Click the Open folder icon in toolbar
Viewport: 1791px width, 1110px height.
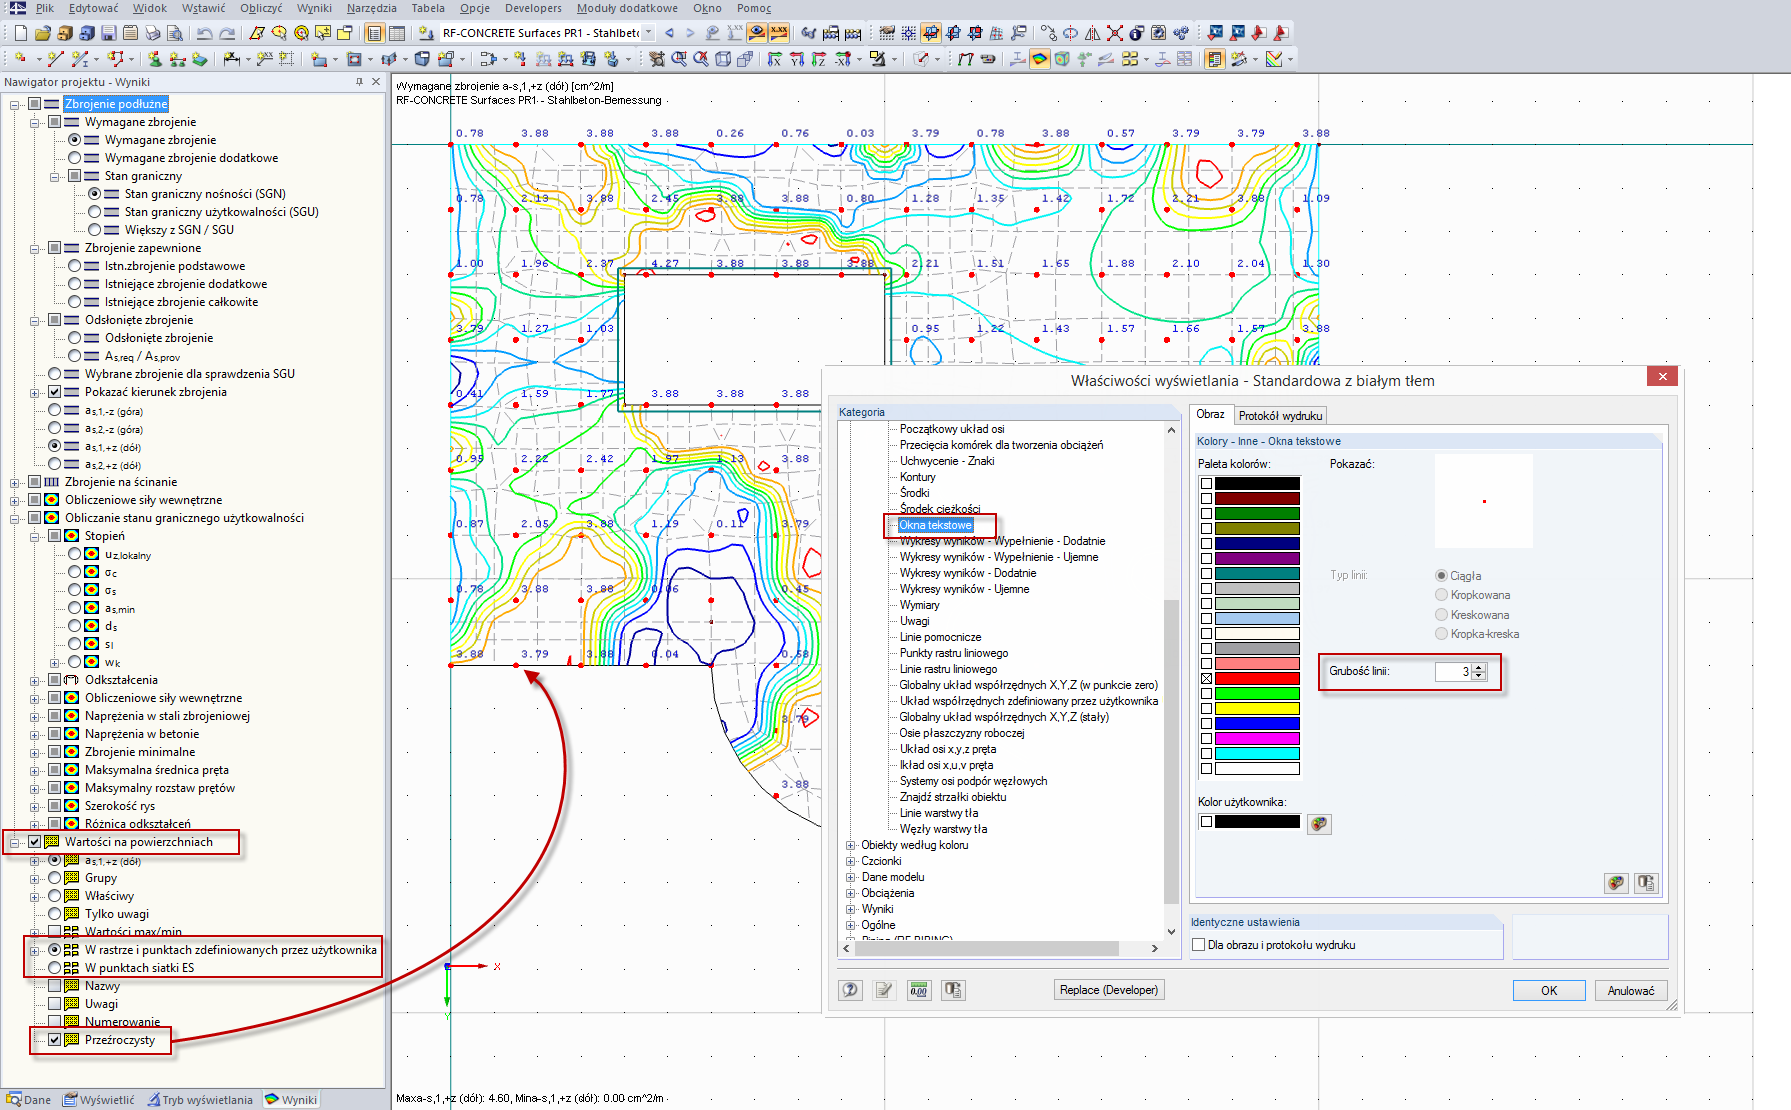click(42, 33)
